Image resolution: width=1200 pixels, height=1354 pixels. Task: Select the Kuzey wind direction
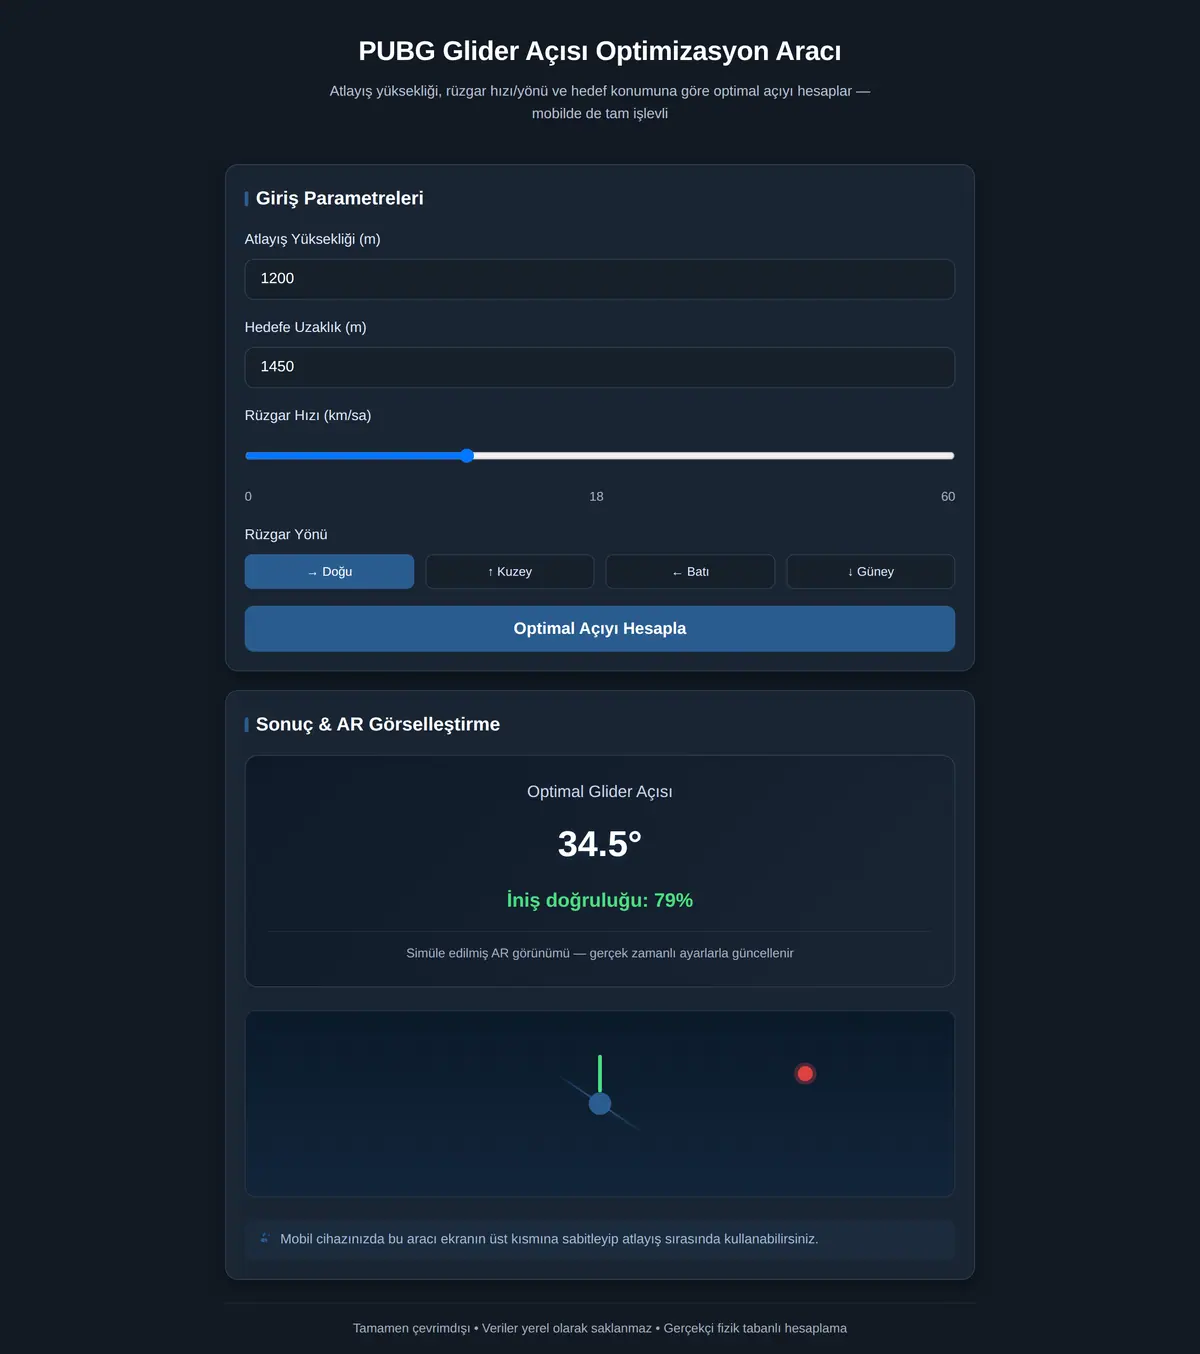(x=510, y=572)
